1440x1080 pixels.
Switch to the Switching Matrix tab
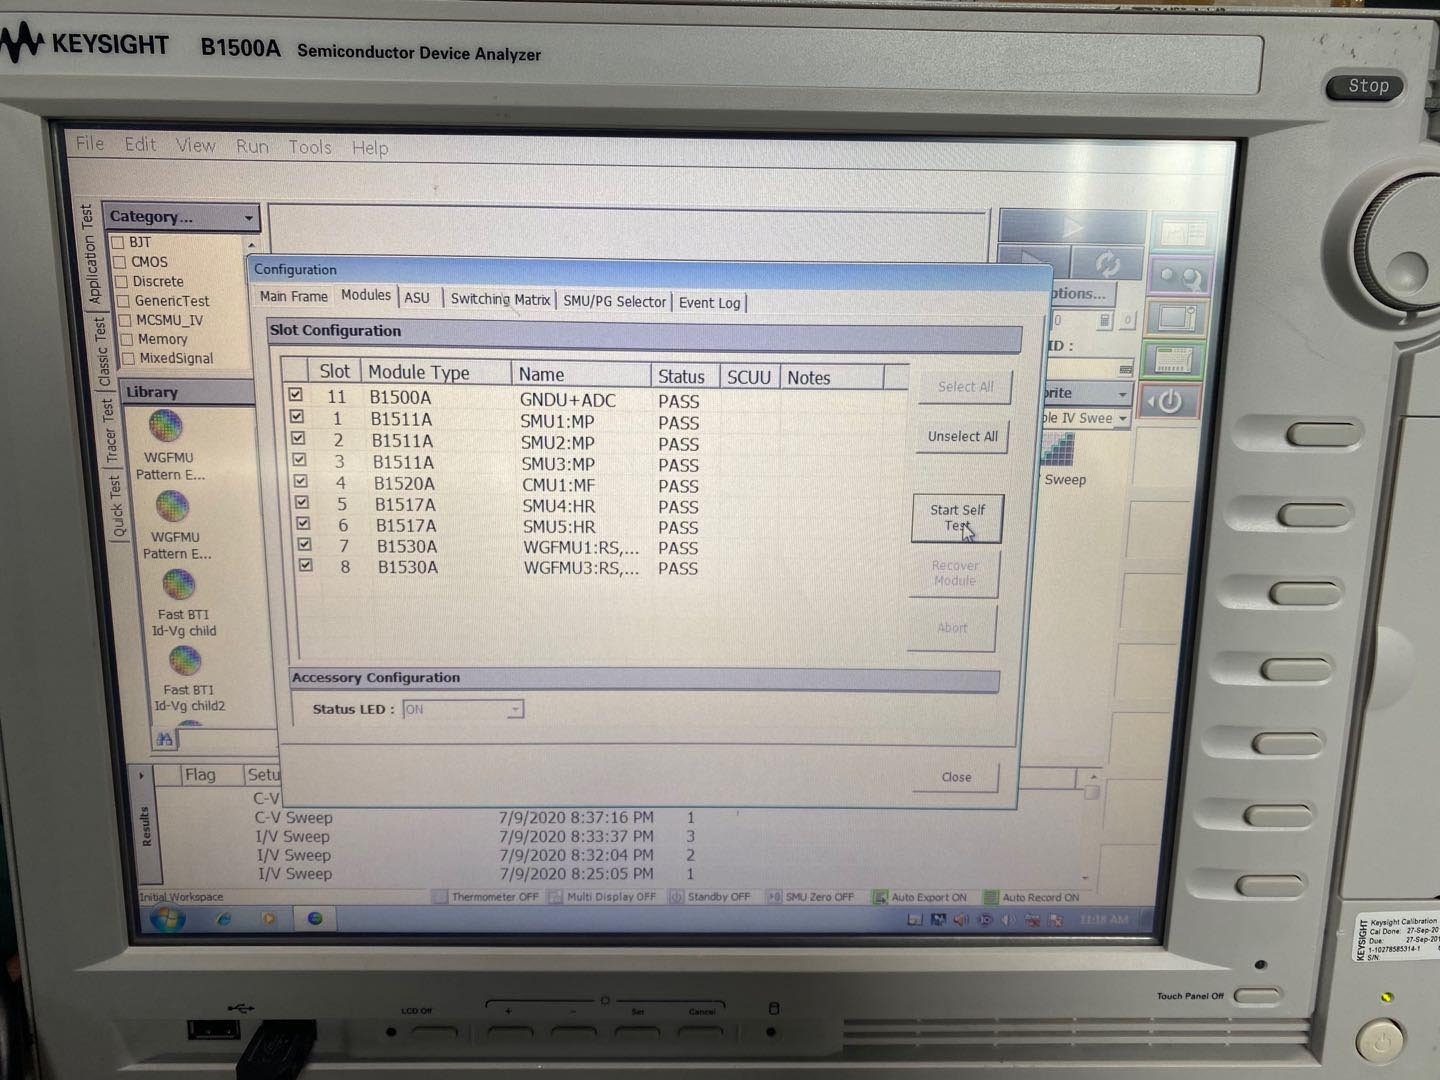tap(500, 299)
